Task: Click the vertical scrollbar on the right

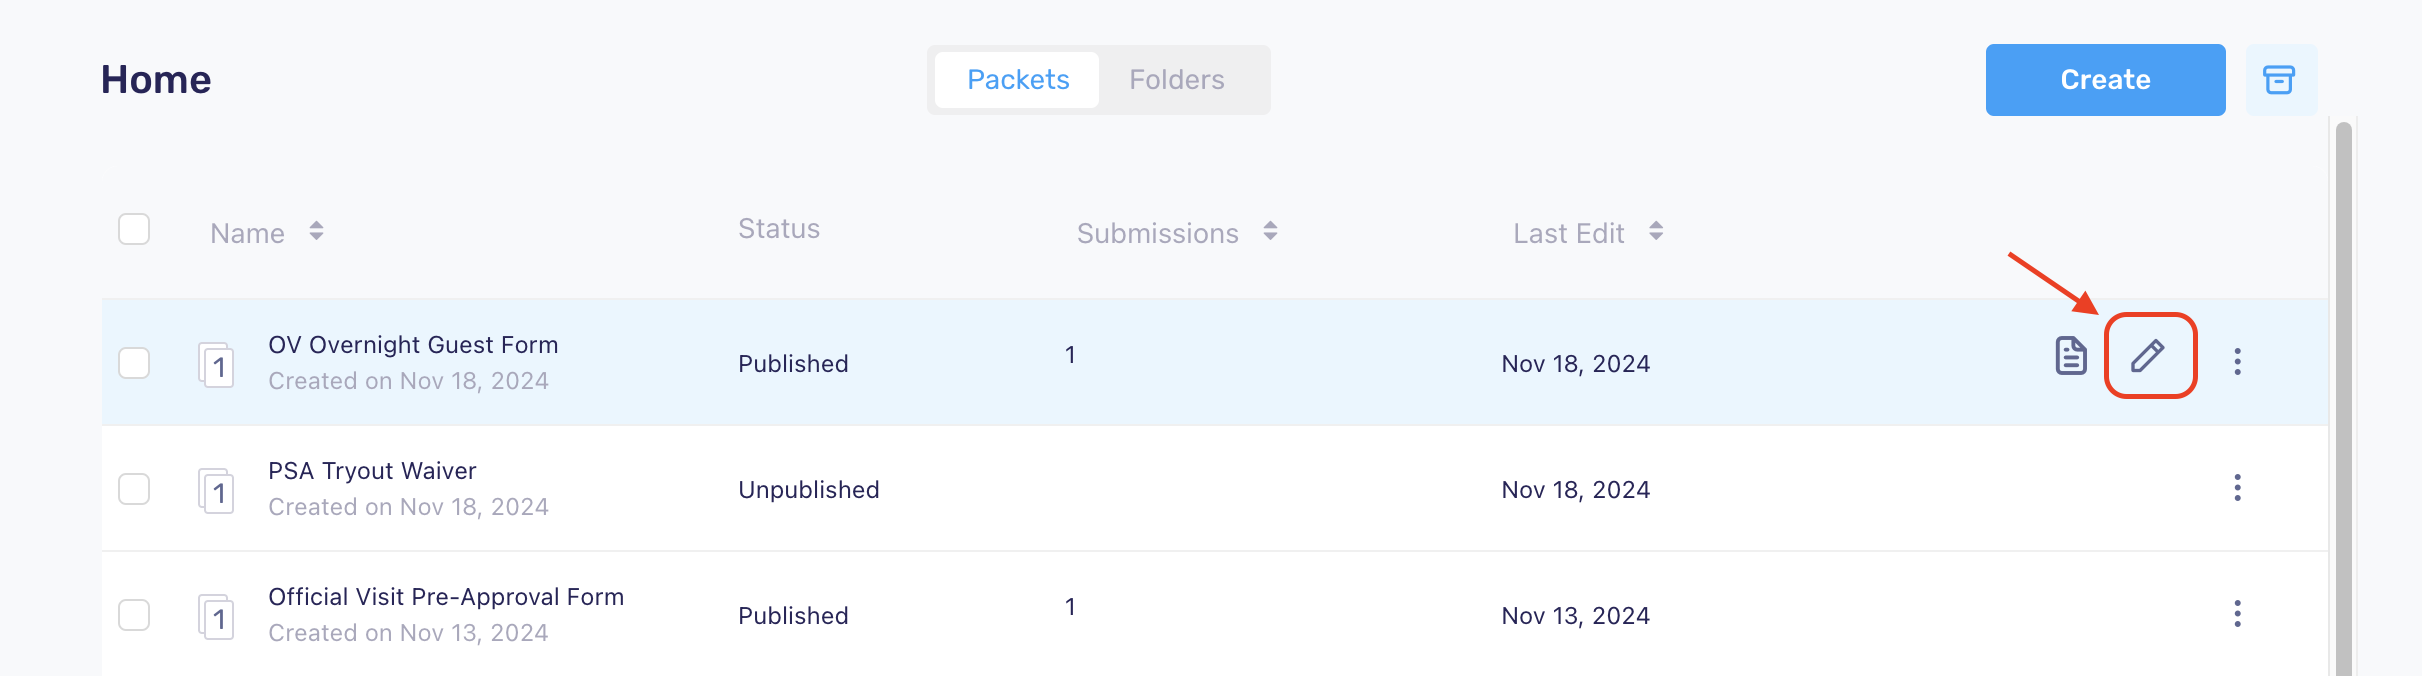Action: tap(2343, 398)
